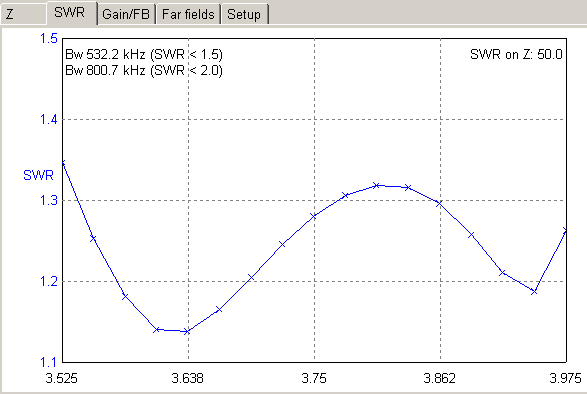Go to the Far fields tab
This screenshot has height=394, width=587.
pyautogui.click(x=188, y=14)
